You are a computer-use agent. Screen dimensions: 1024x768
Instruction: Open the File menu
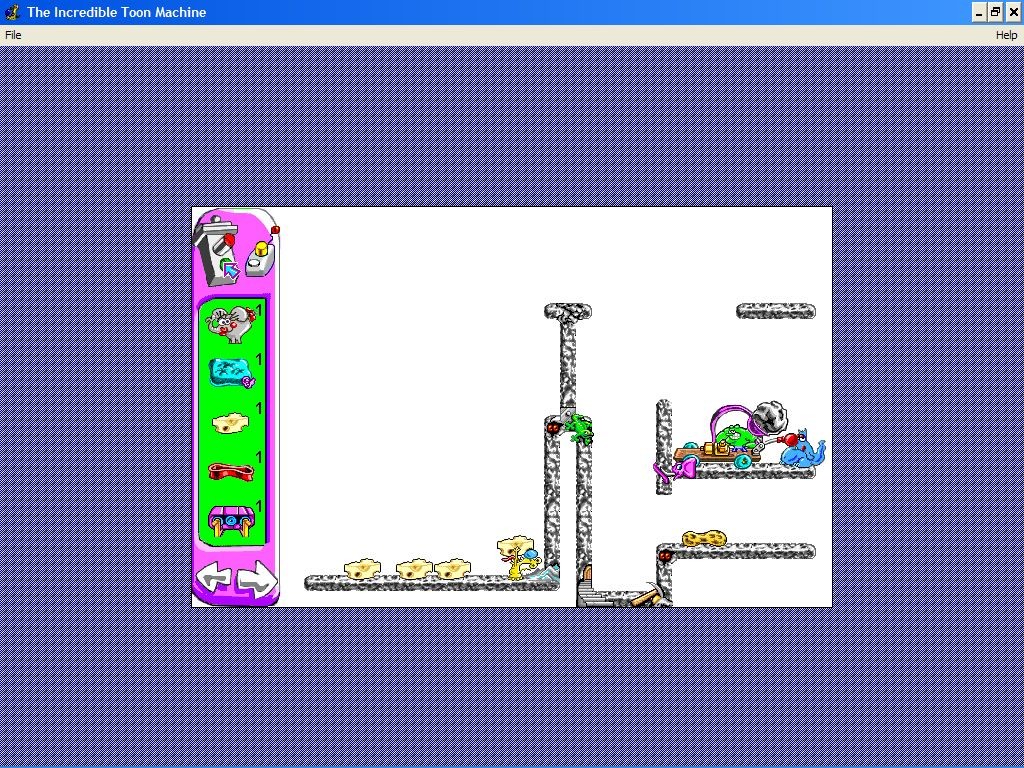[x=13, y=35]
